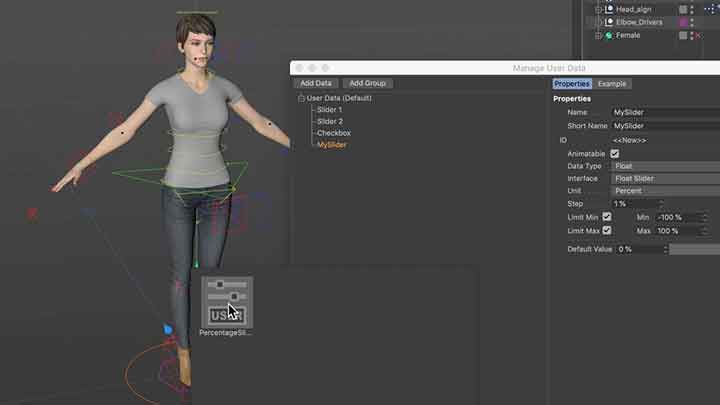The width and height of the screenshot is (720, 405).
Task: Click the Step value field showing 1 %
Action: point(635,203)
